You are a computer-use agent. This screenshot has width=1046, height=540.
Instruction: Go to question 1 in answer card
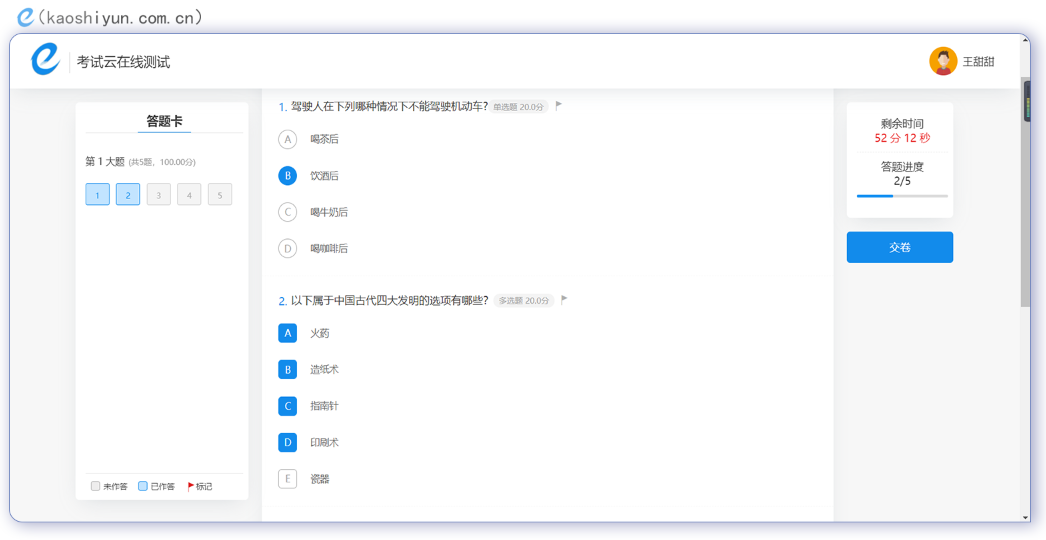pyautogui.click(x=97, y=194)
